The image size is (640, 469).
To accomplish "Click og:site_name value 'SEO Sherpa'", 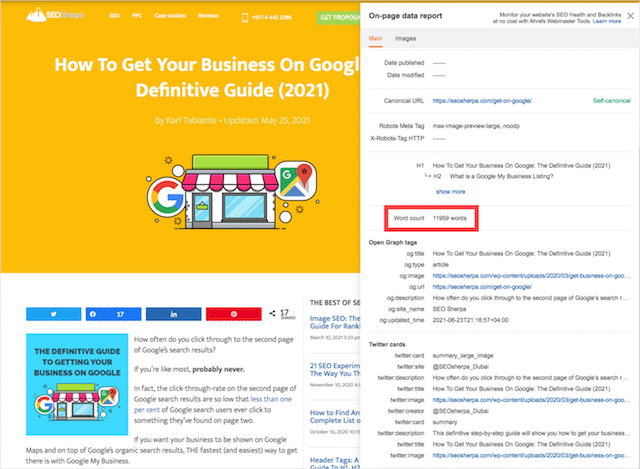I will [x=449, y=309].
